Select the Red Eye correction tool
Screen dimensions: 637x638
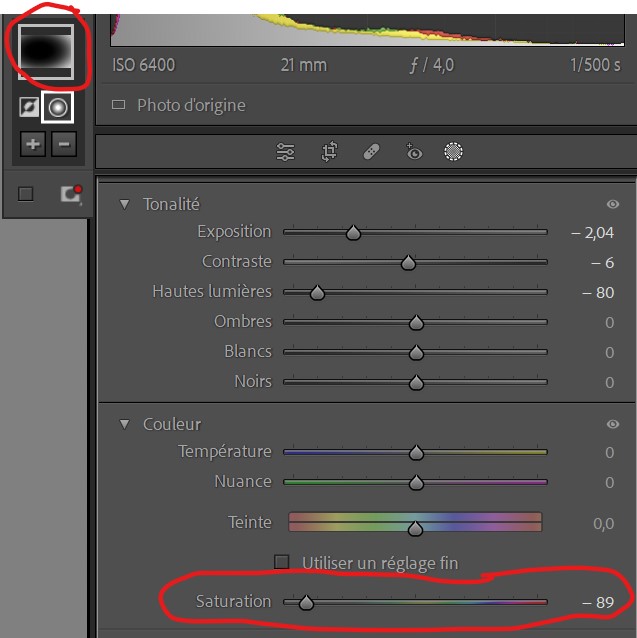point(413,152)
